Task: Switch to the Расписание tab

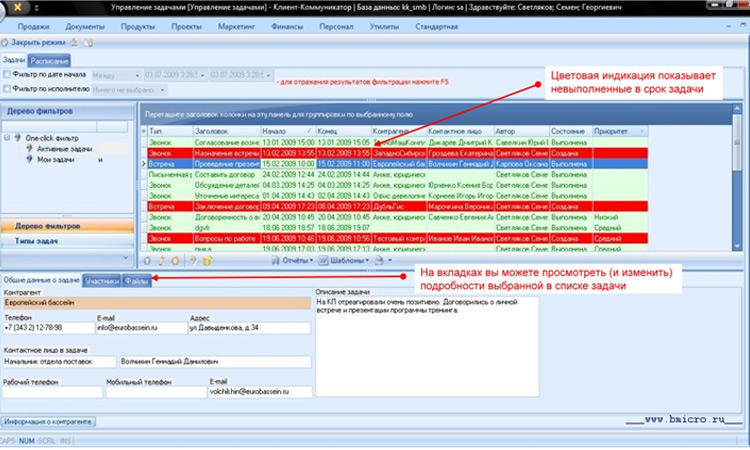Action: click(50, 61)
